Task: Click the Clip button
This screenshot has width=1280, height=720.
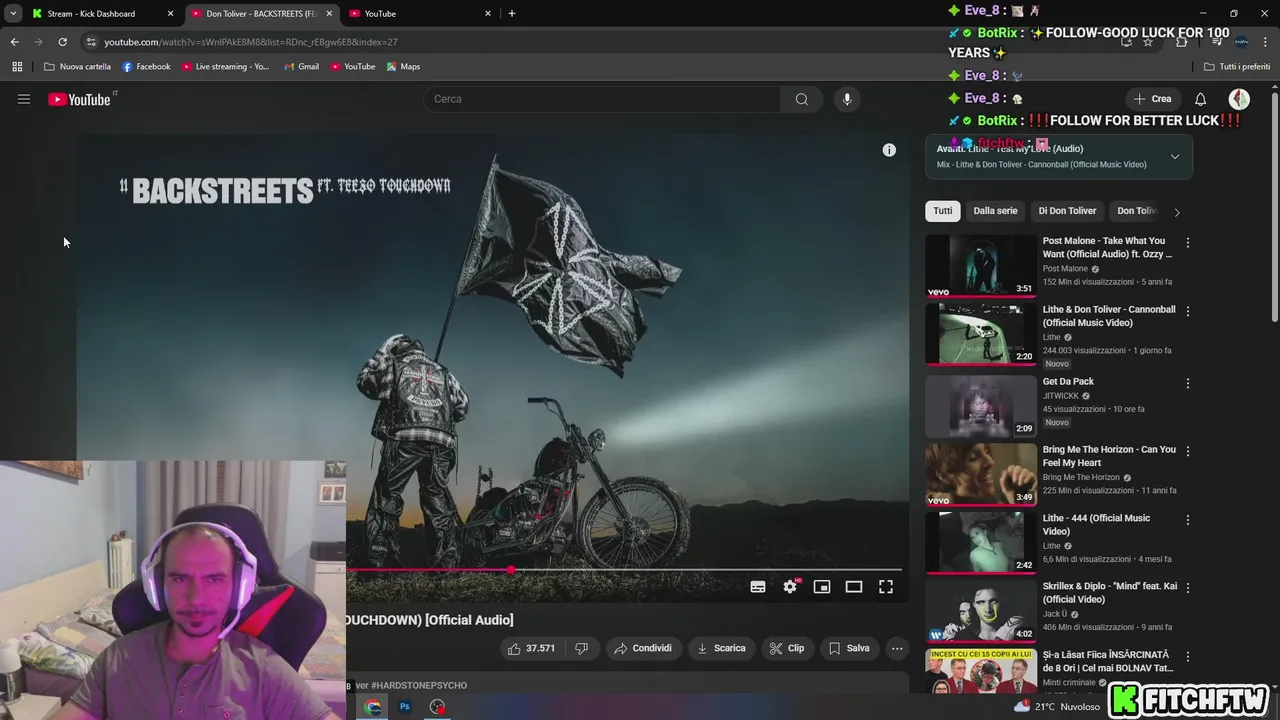Action: 787,648
